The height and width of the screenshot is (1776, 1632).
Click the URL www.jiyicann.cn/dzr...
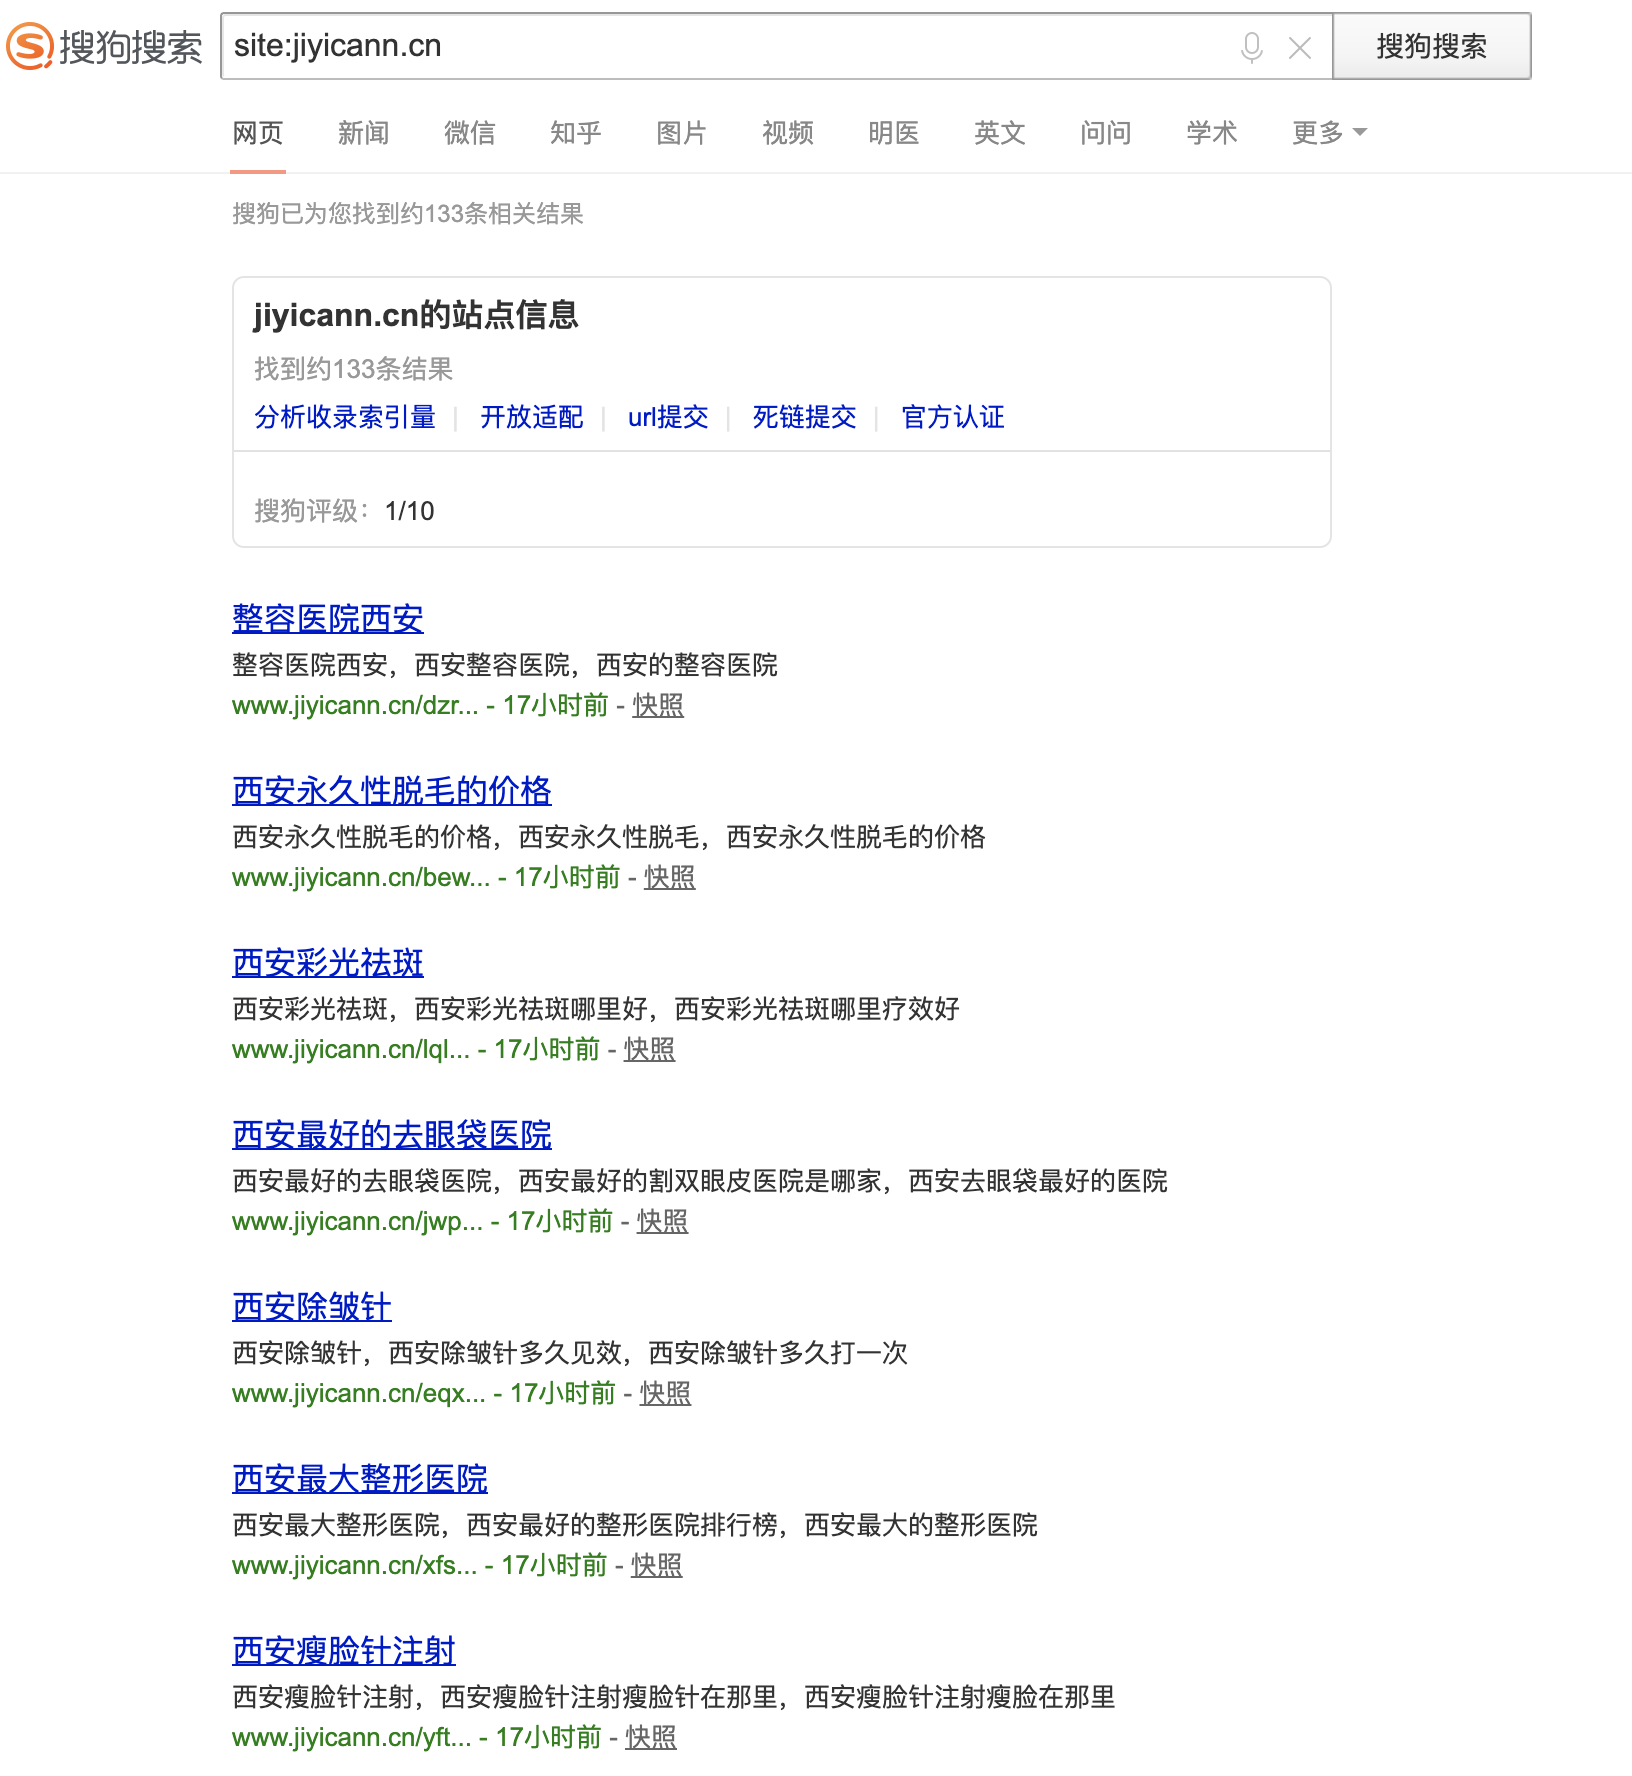(x=355, y=706)
